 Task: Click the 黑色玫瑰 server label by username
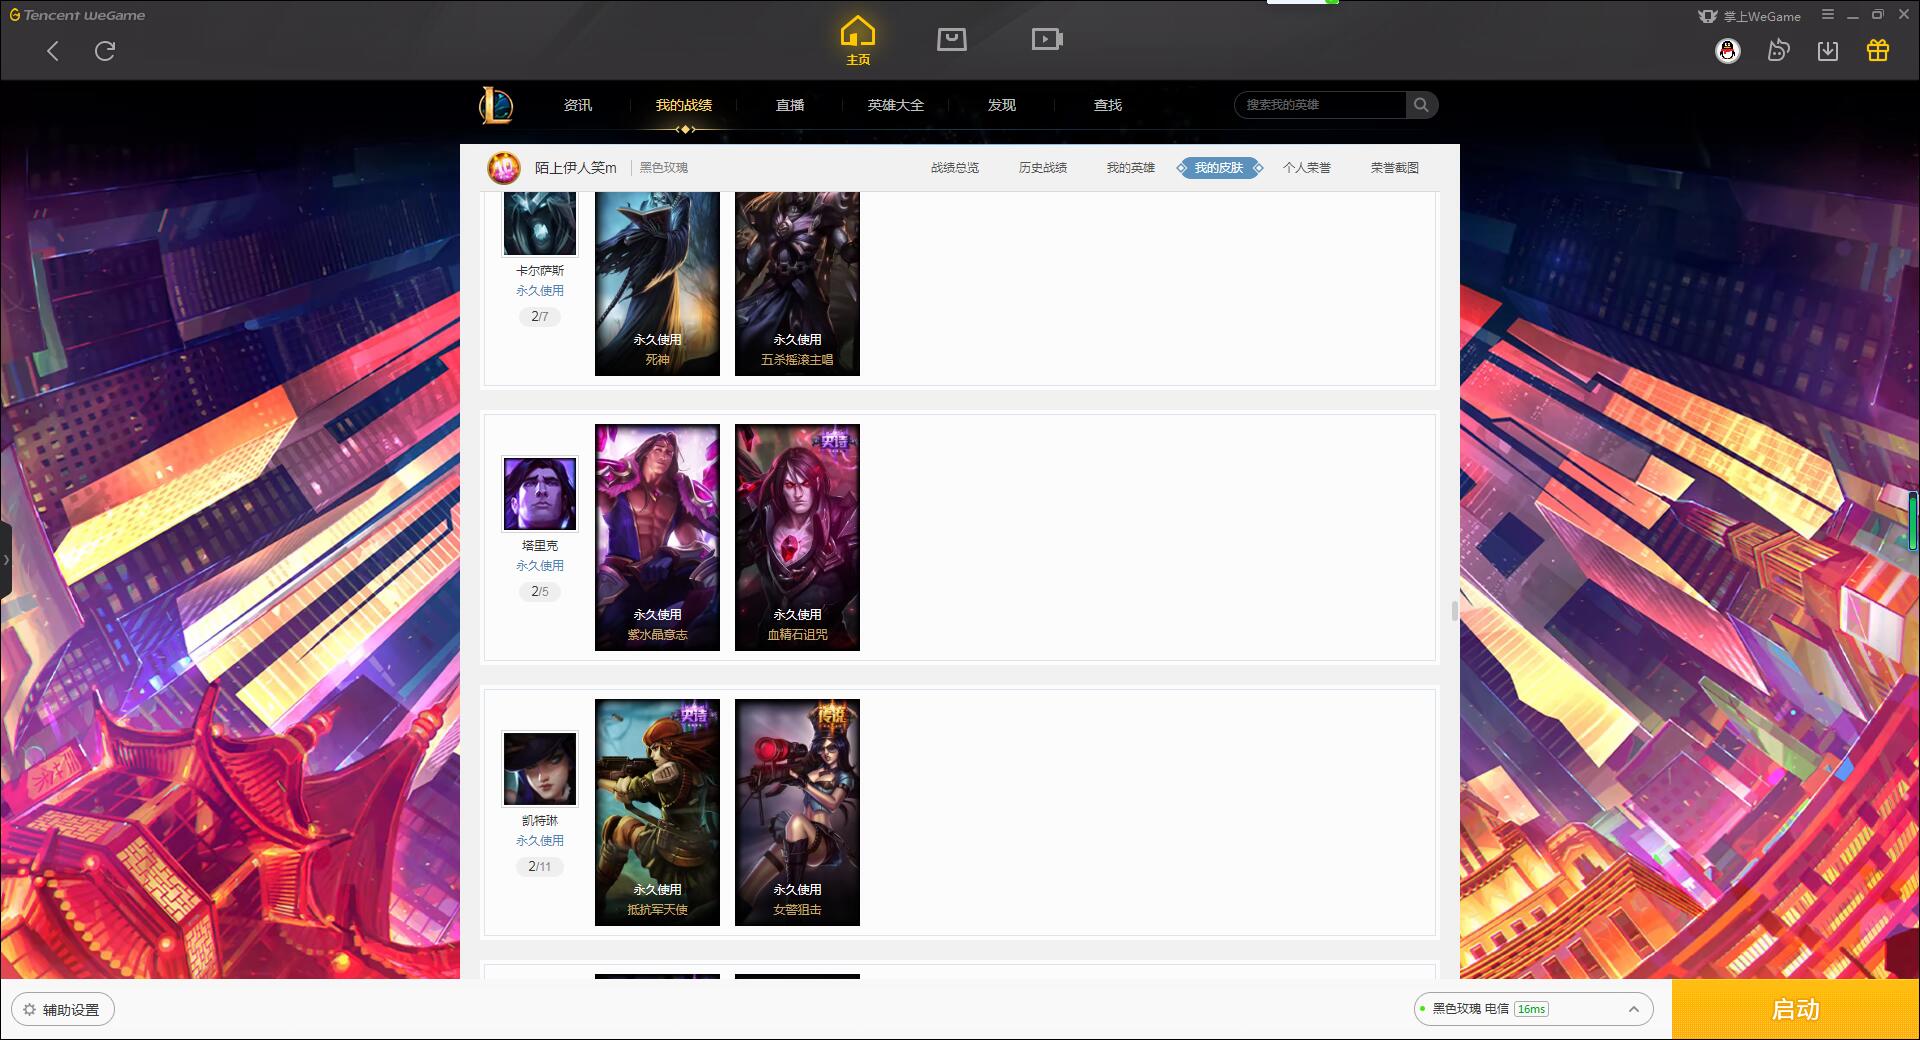[664, 168]
